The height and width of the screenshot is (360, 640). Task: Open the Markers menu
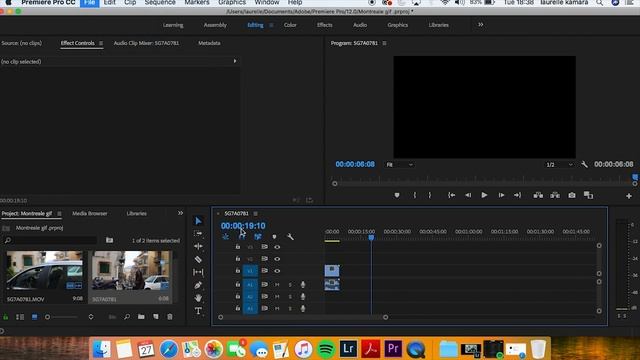click(x=197, y=2)
